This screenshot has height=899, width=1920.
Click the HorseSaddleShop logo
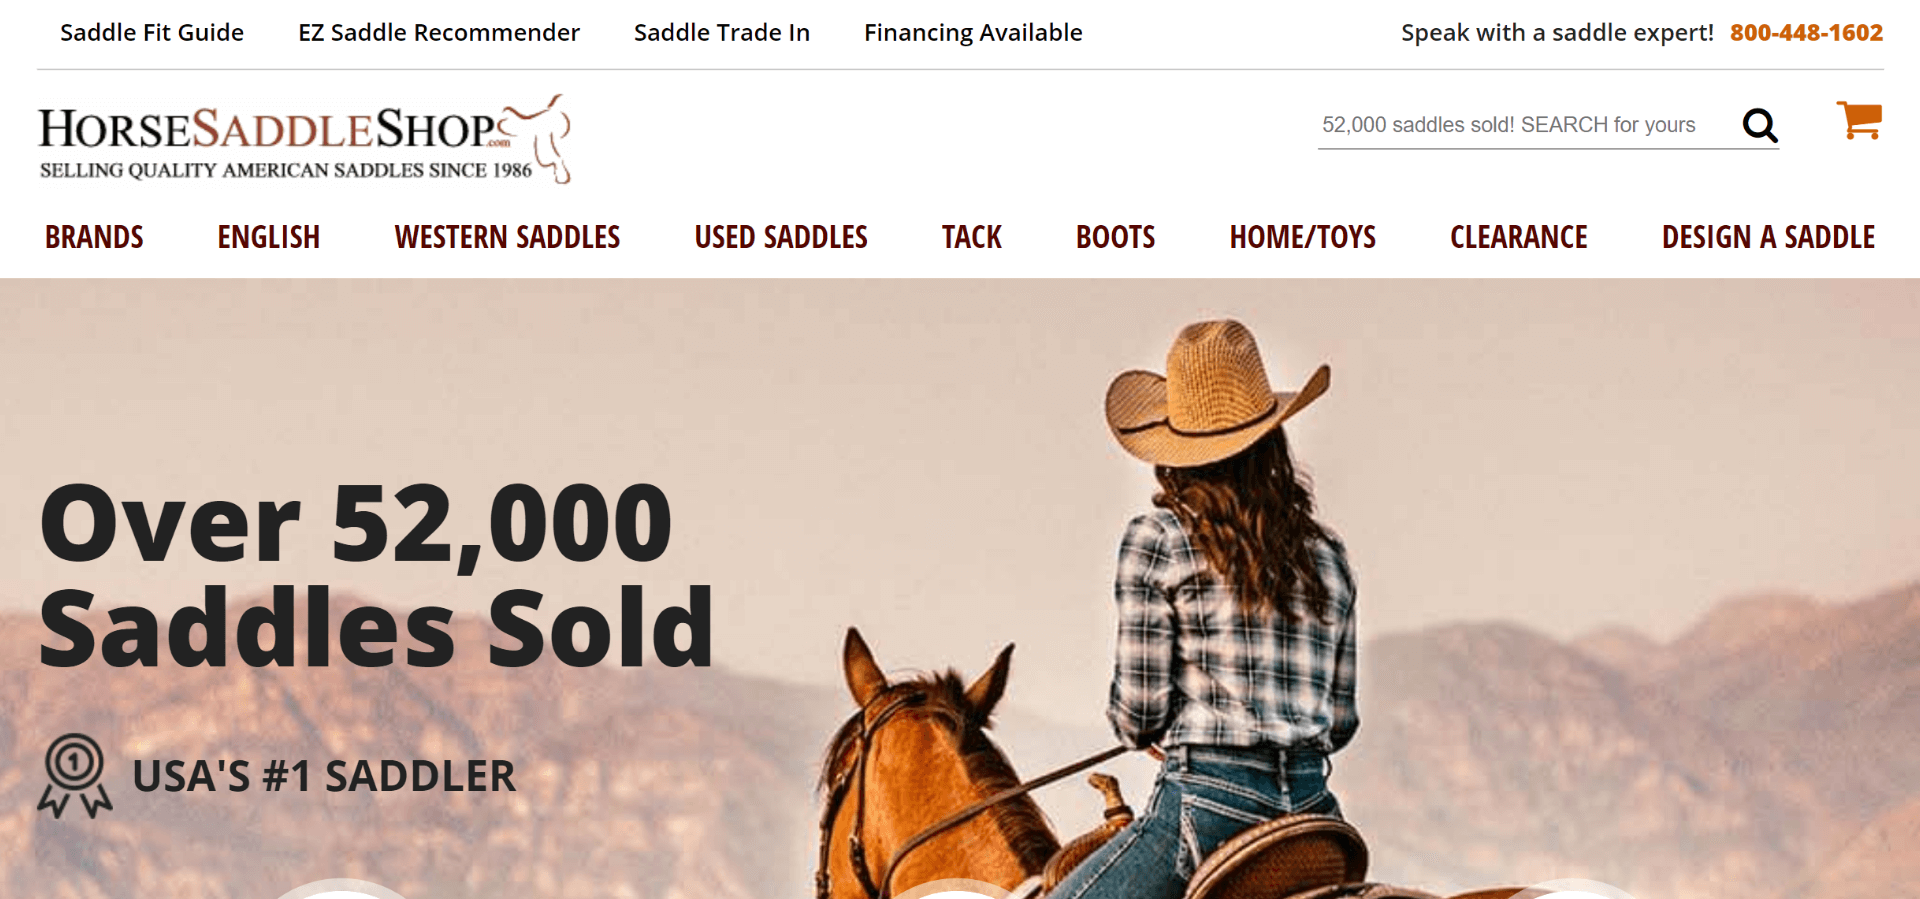pos(305,139)
